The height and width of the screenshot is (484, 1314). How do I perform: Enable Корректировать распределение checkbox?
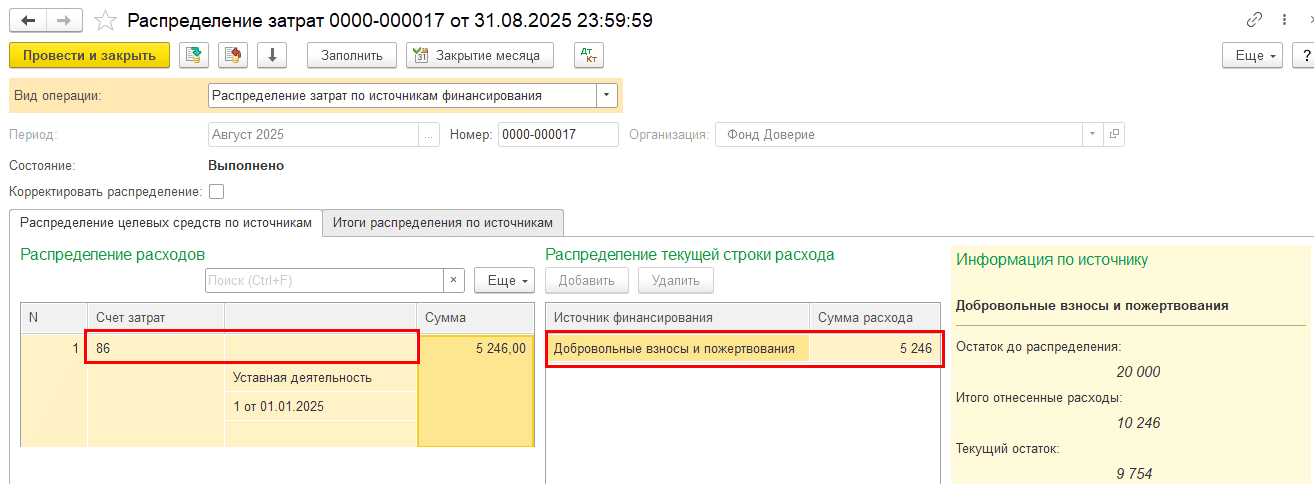tap(216, 191)
